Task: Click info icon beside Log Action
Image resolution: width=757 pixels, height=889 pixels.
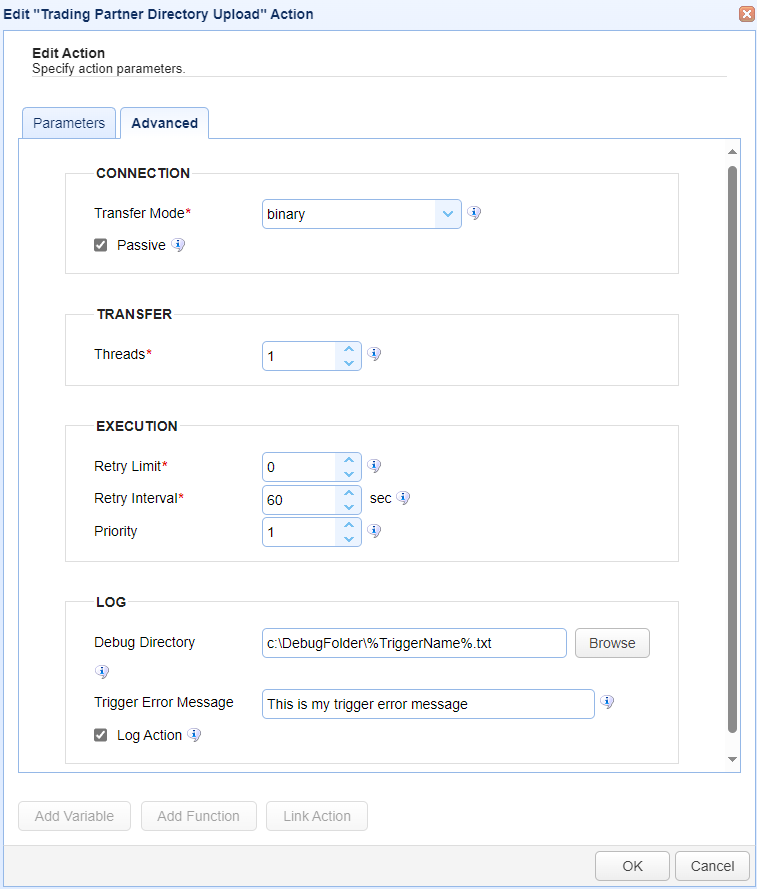Action: [x=194, y=735]
